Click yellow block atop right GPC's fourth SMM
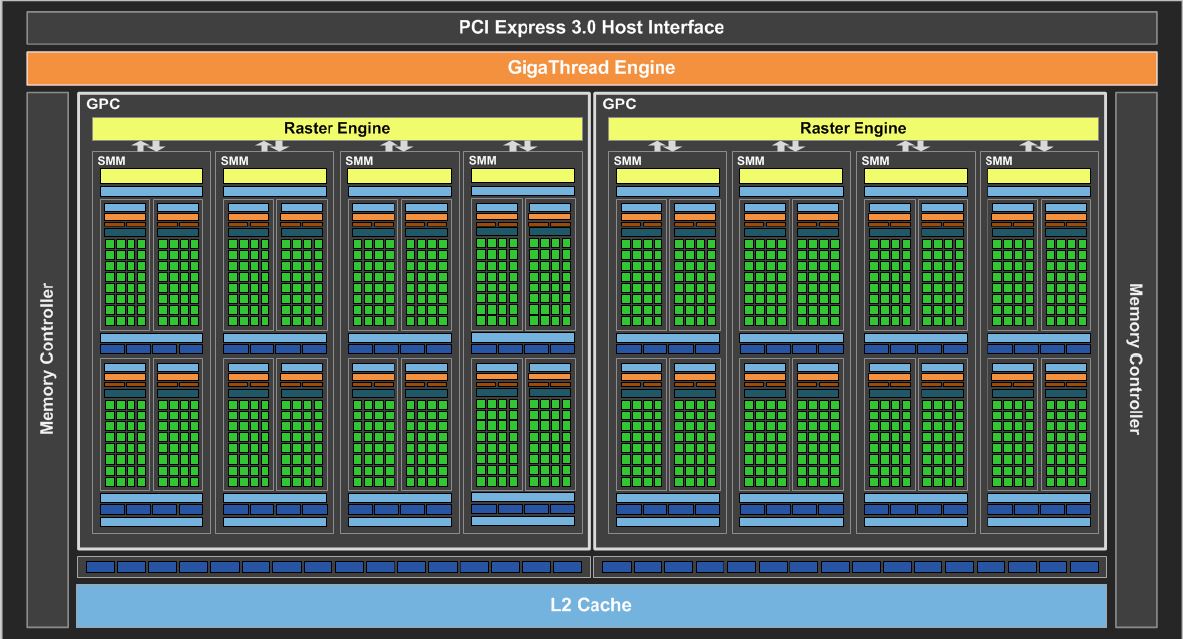The image size is (1183, 639). [1039, 176]
